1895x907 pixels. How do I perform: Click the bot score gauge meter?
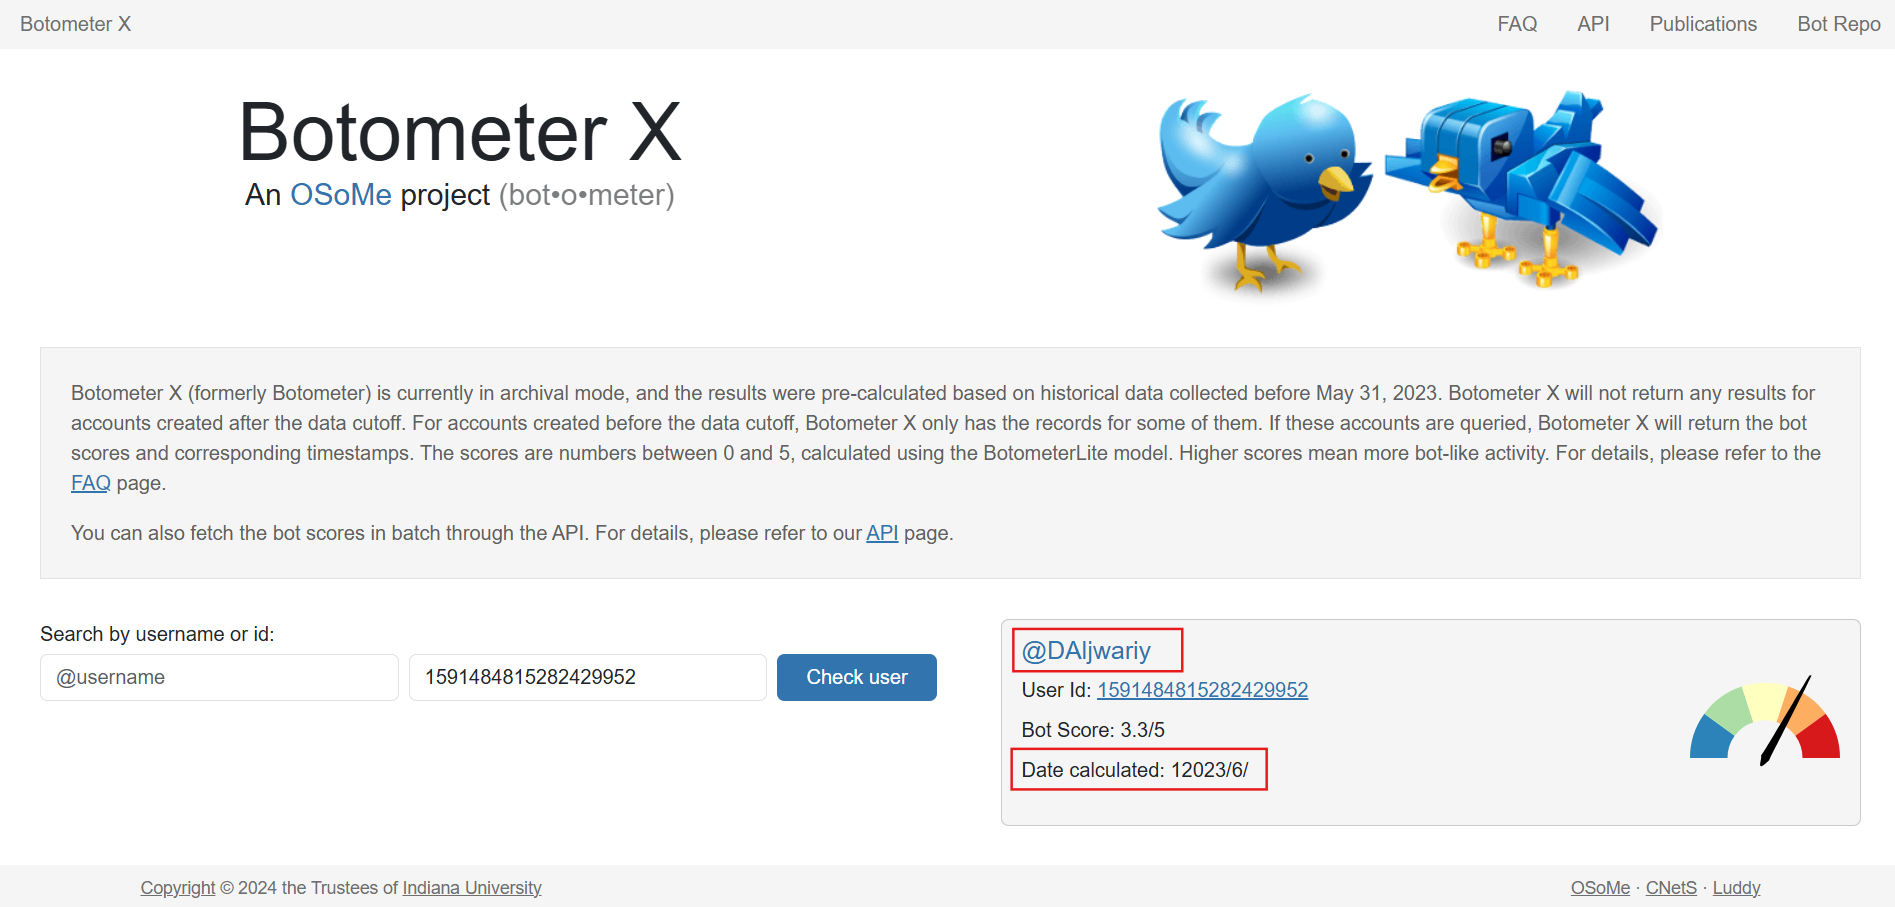(1765, 721)
